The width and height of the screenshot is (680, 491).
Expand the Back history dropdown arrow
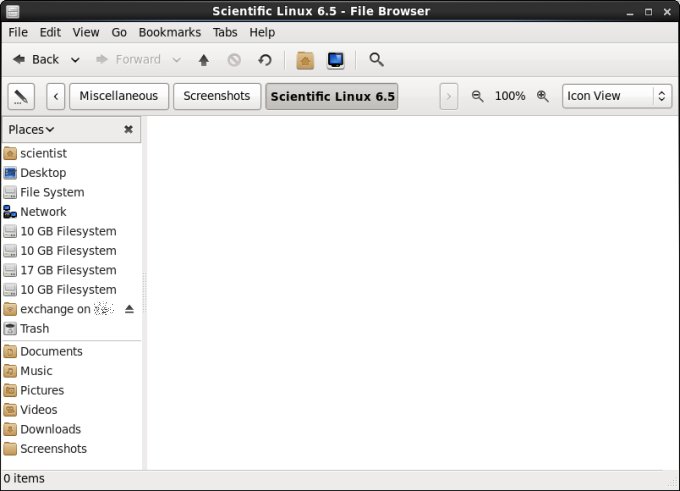[75, 60]
